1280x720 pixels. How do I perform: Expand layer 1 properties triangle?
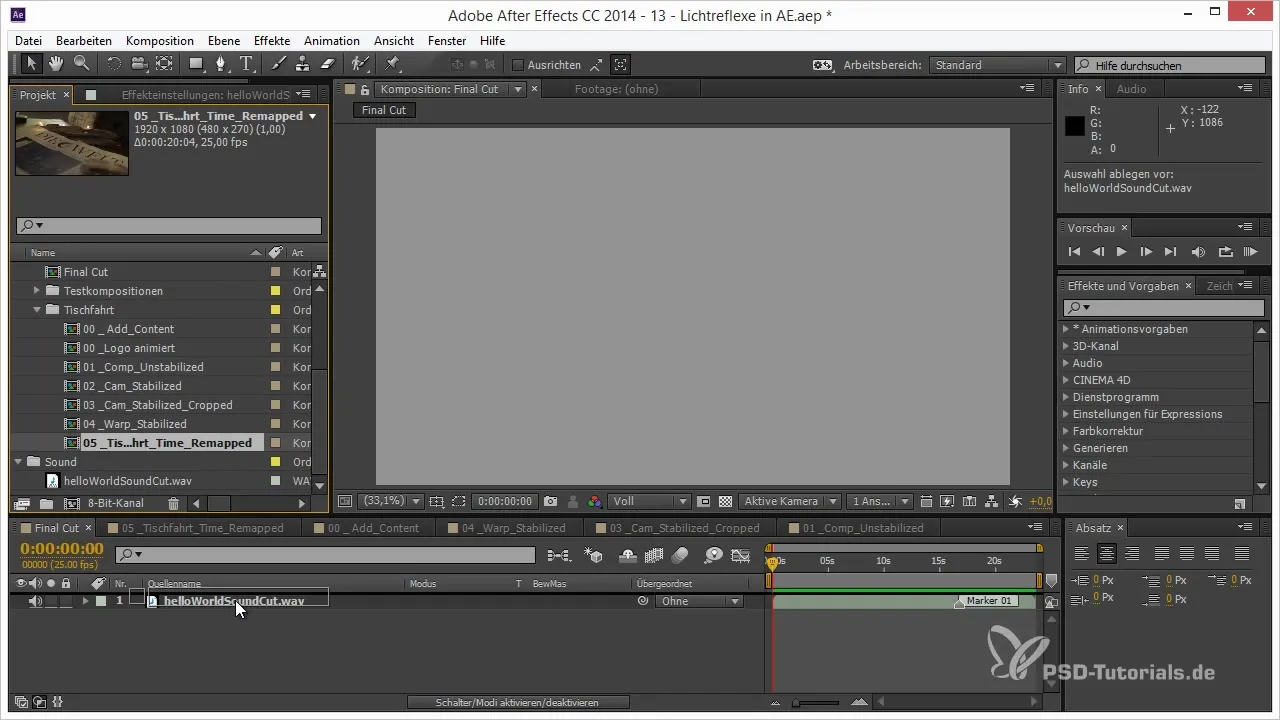(x=85, y=601)
